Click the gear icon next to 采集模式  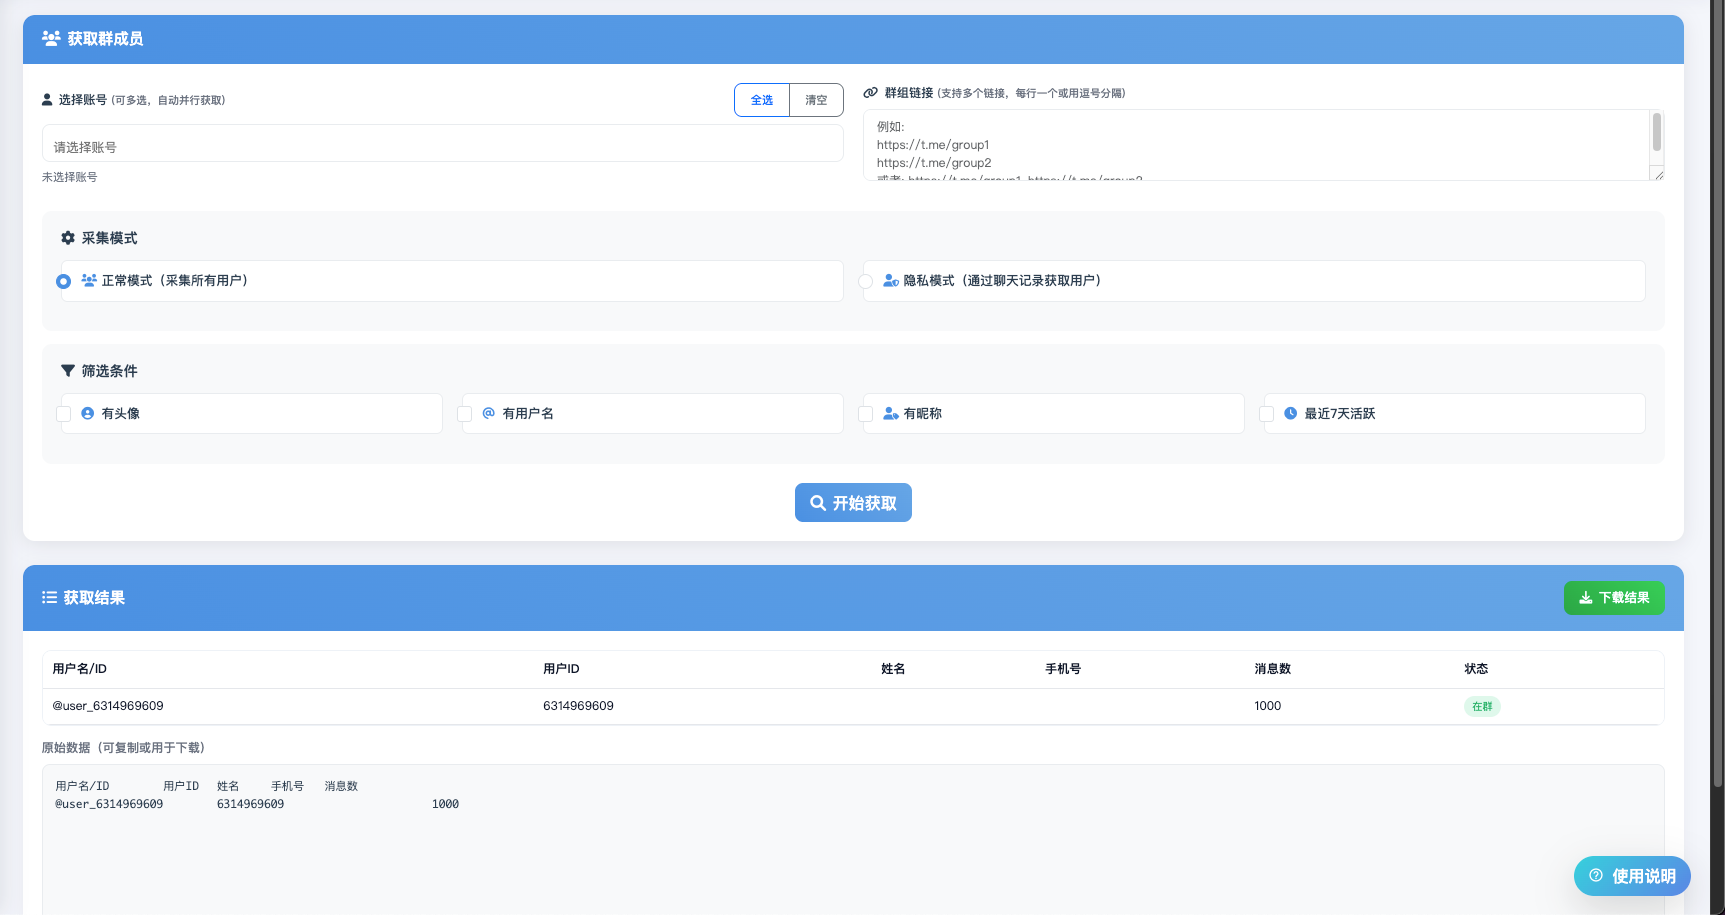[68, 238]
